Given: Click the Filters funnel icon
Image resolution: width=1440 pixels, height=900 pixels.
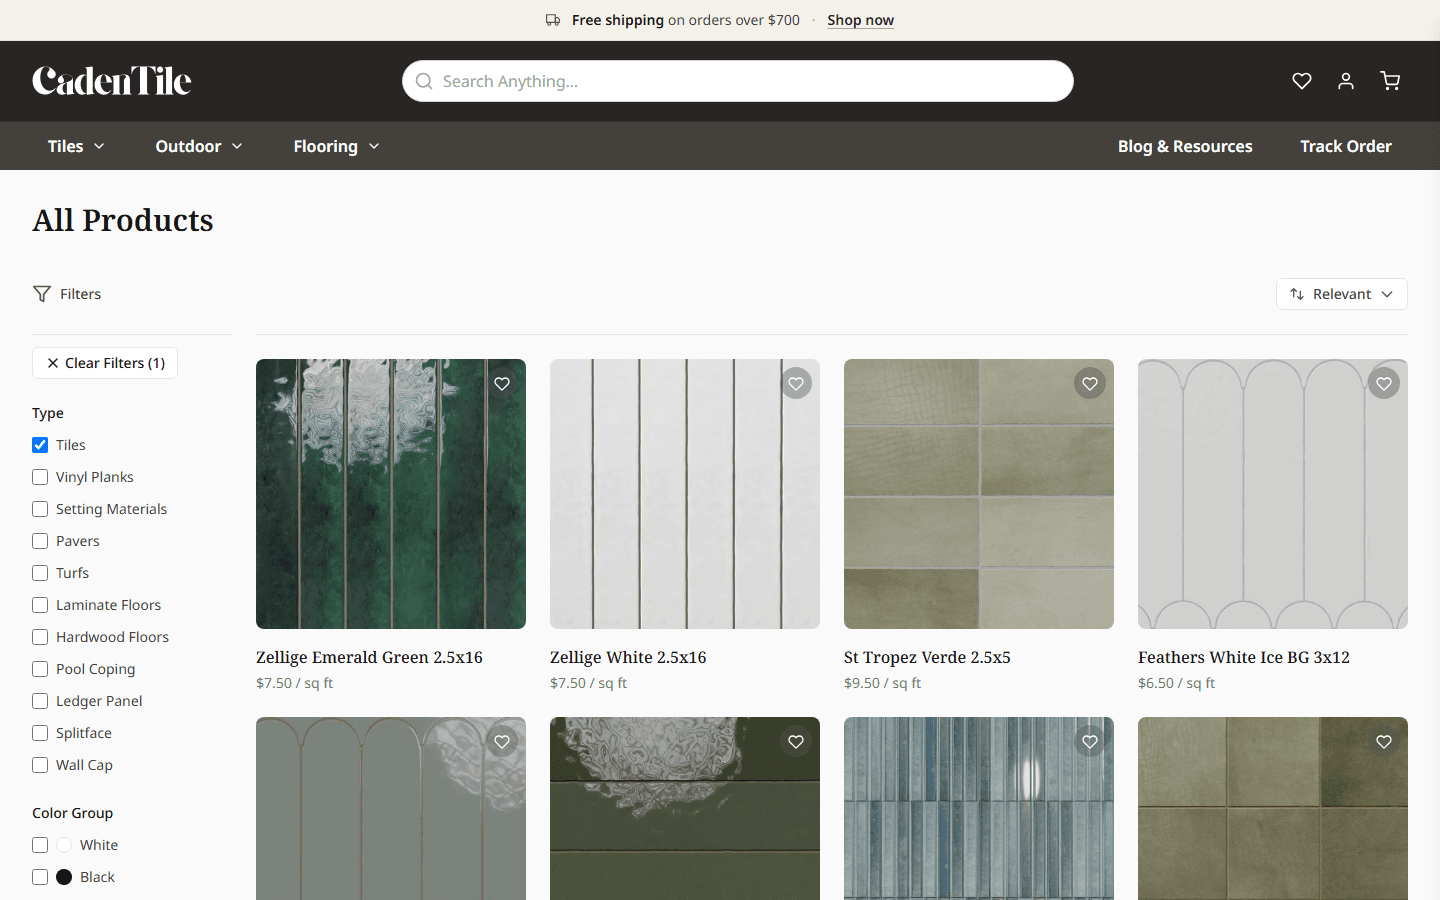Looking at the screenshot, I should click(x=42, y=294).
